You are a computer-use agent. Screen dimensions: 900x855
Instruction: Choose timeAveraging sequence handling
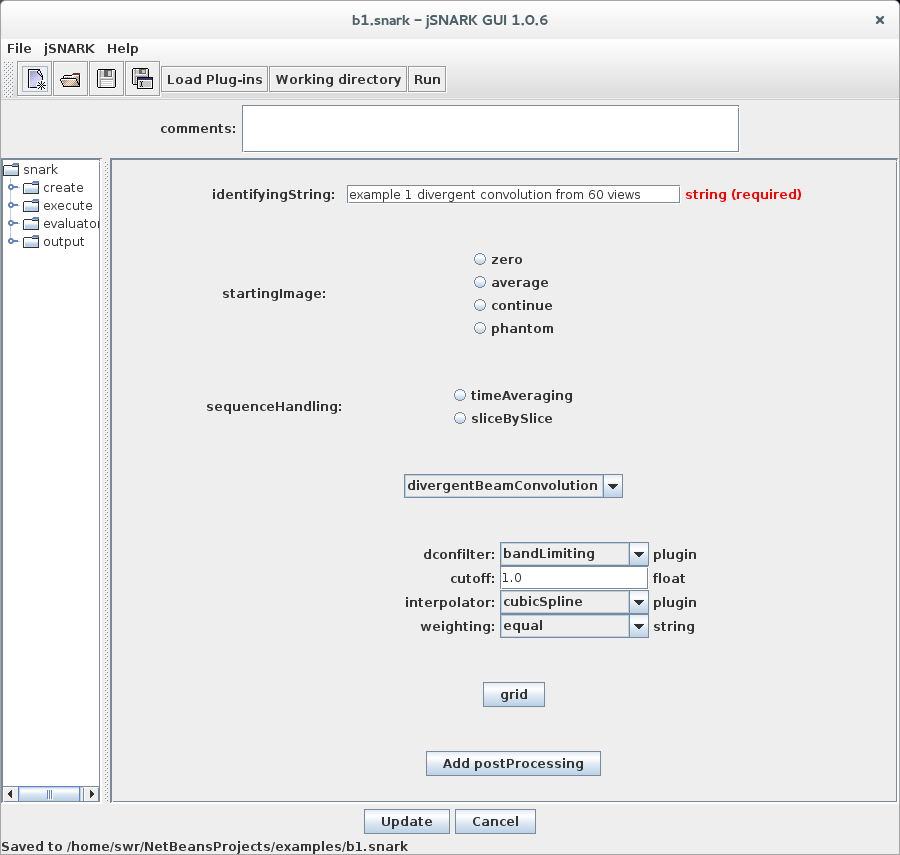coord(460,395)
